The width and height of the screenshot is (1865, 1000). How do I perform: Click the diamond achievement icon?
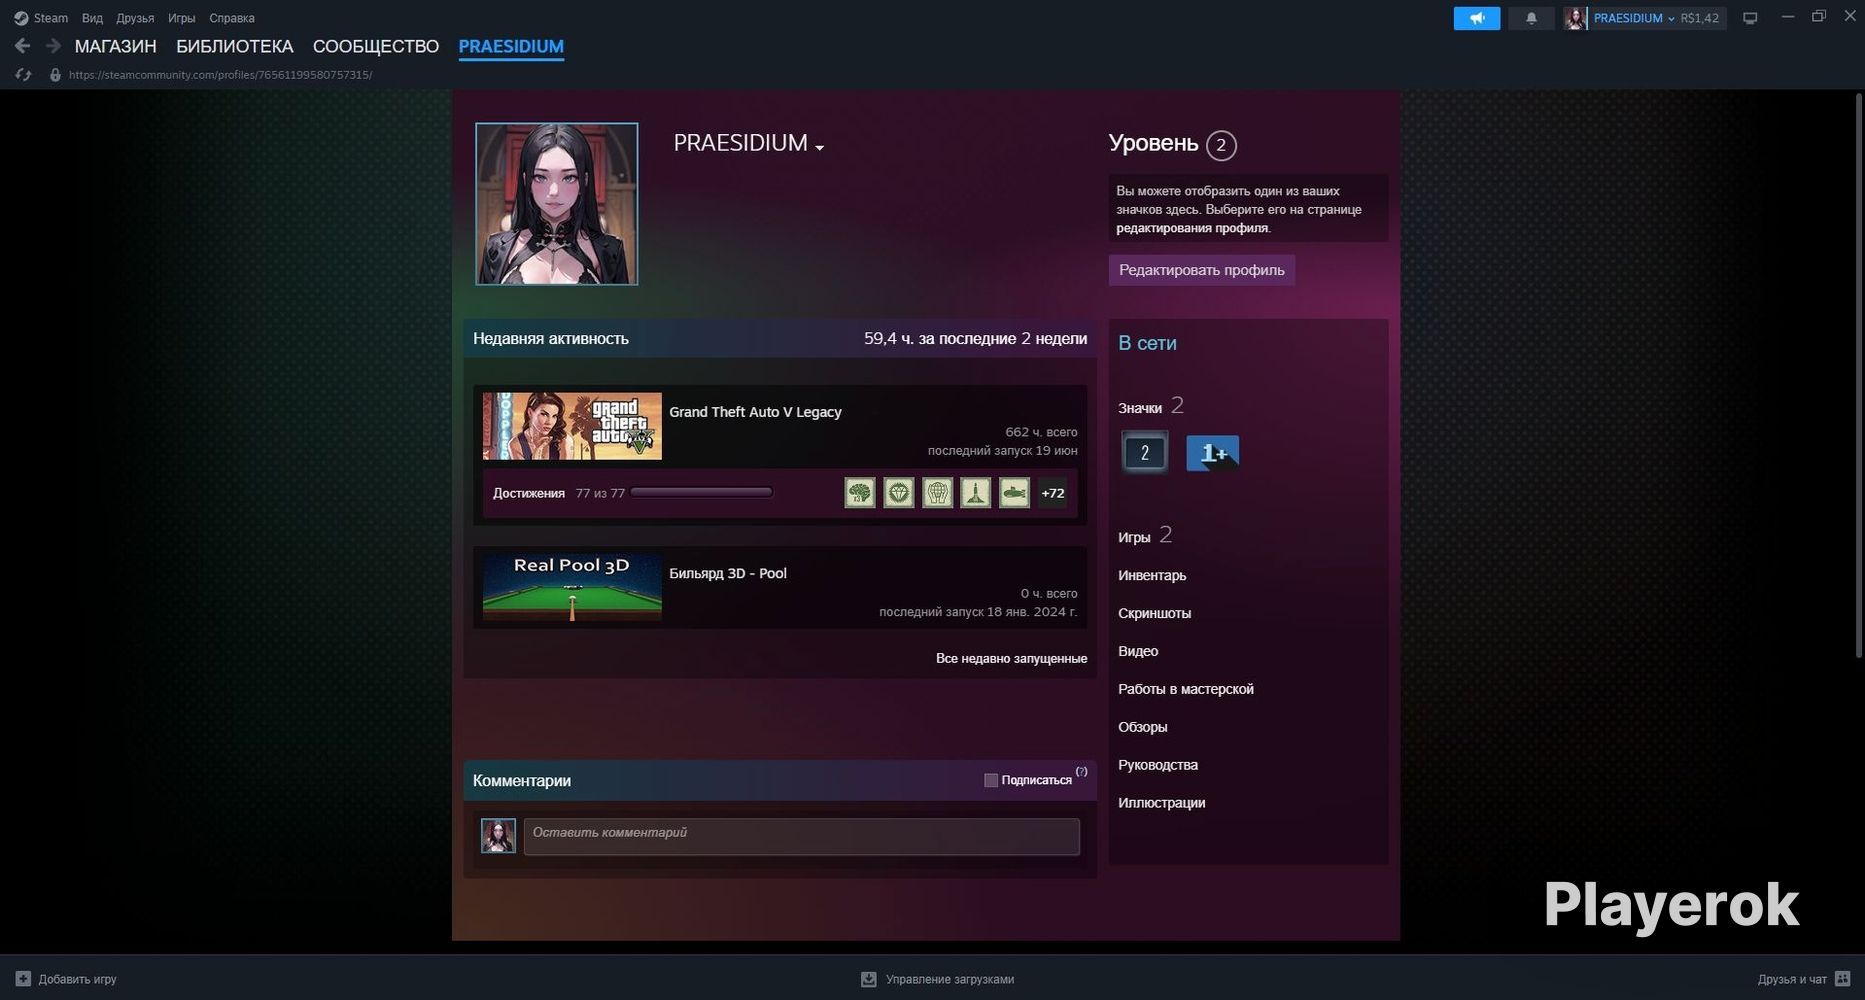click(x=899, y=493)
